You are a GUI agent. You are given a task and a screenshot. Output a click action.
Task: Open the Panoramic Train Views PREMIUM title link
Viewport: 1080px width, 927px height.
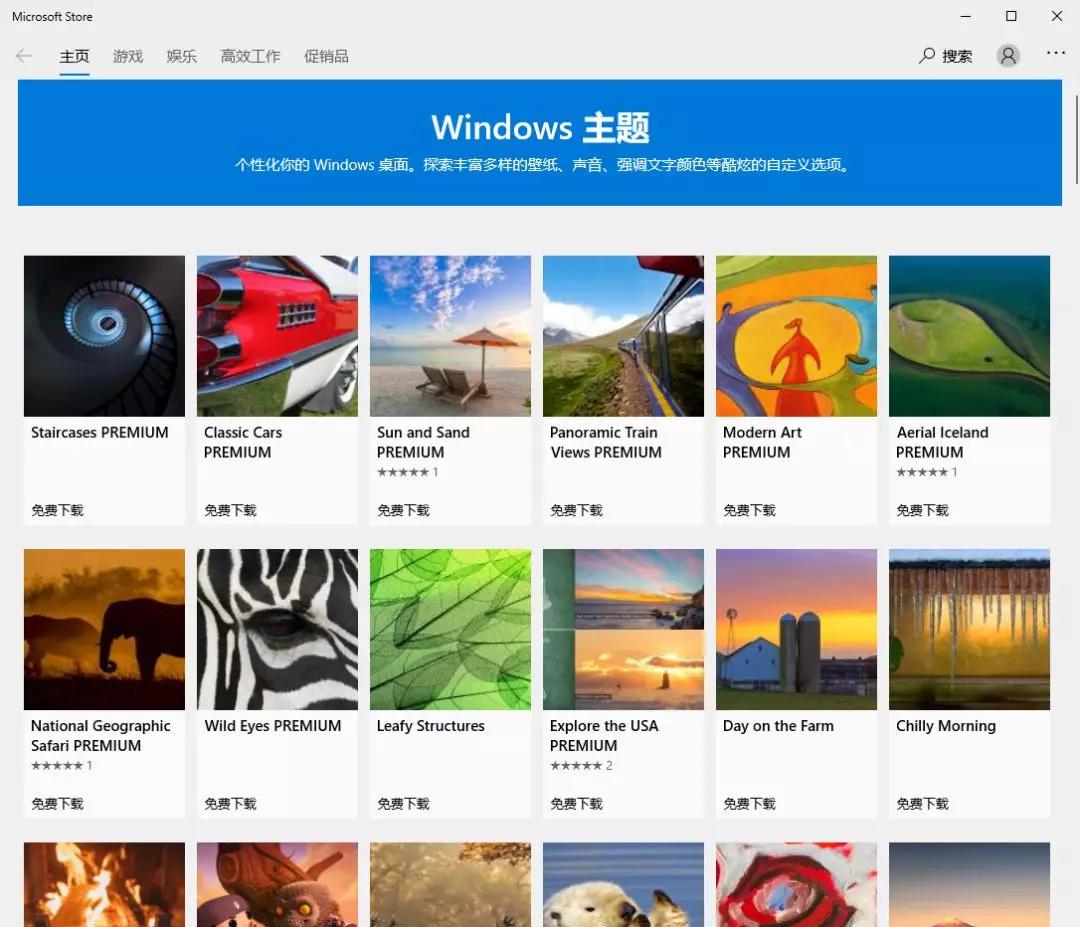tap(604, 442)
